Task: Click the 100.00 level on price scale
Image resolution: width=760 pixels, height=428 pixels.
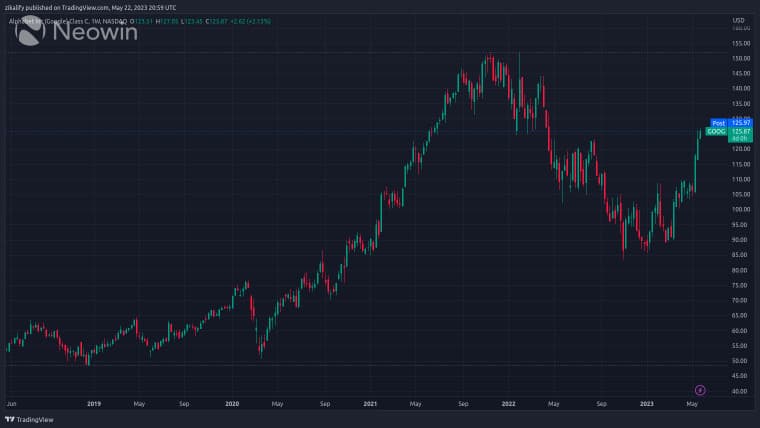Action: [740, 209]
